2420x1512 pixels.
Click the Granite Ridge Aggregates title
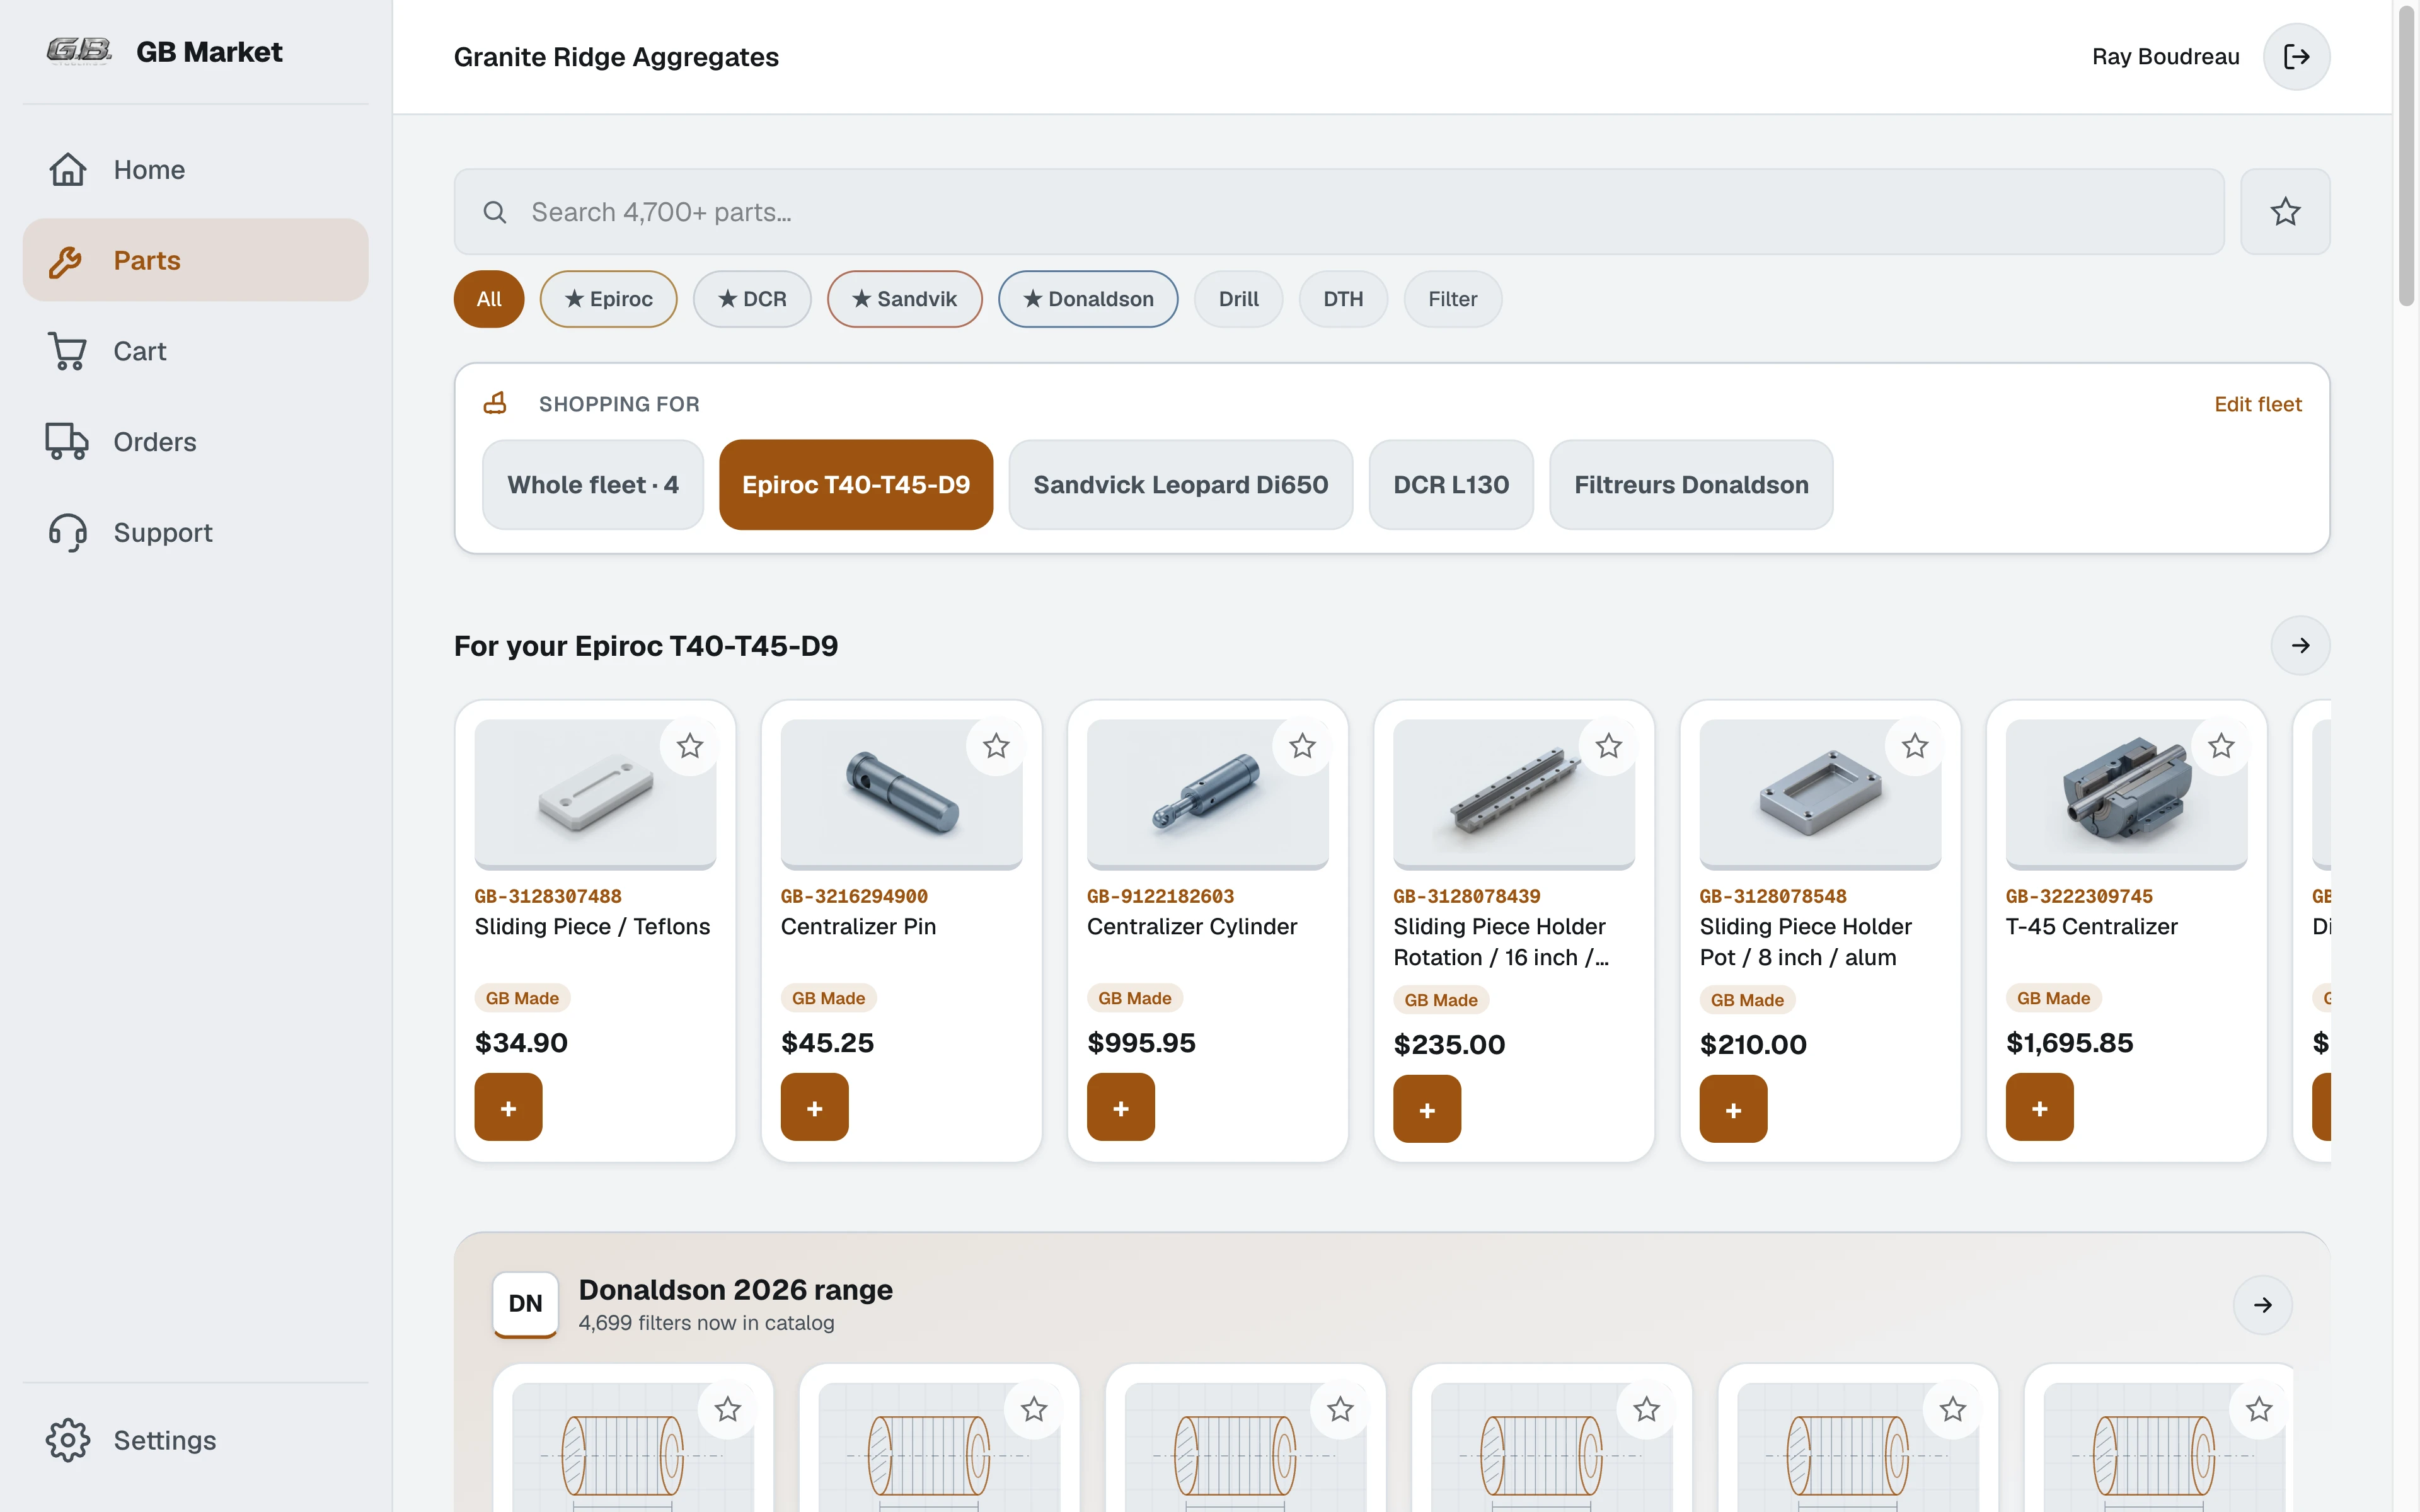pyautogui.click(x=616, y=57)
